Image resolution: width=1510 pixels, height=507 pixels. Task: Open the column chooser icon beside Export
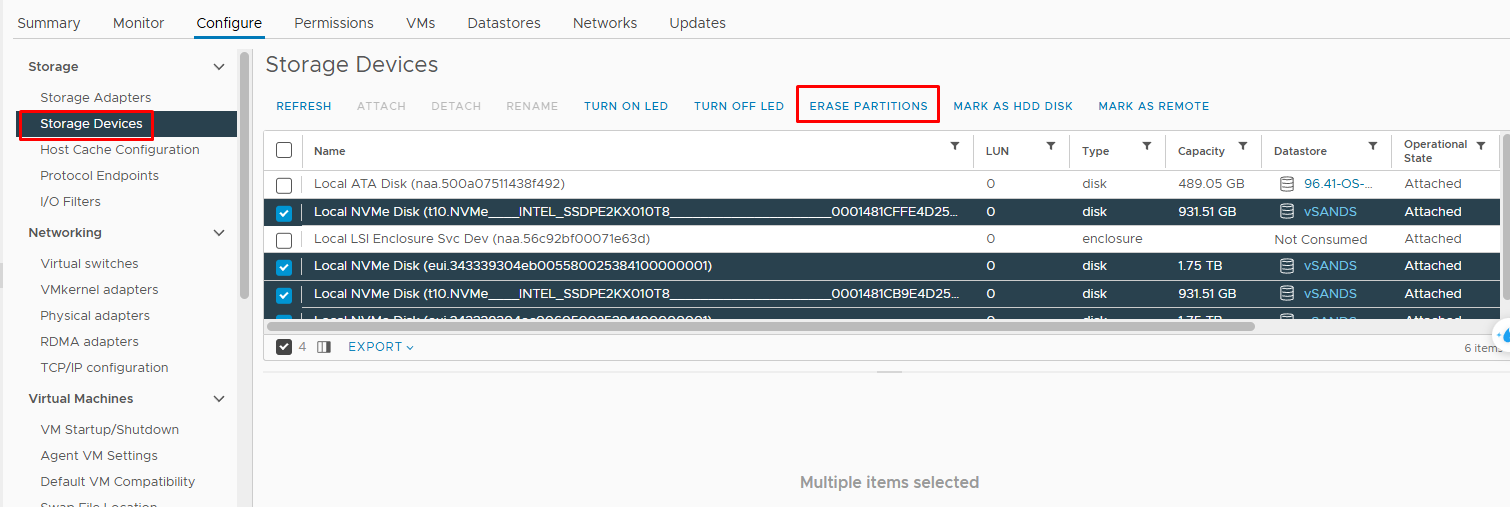(323, 347)
